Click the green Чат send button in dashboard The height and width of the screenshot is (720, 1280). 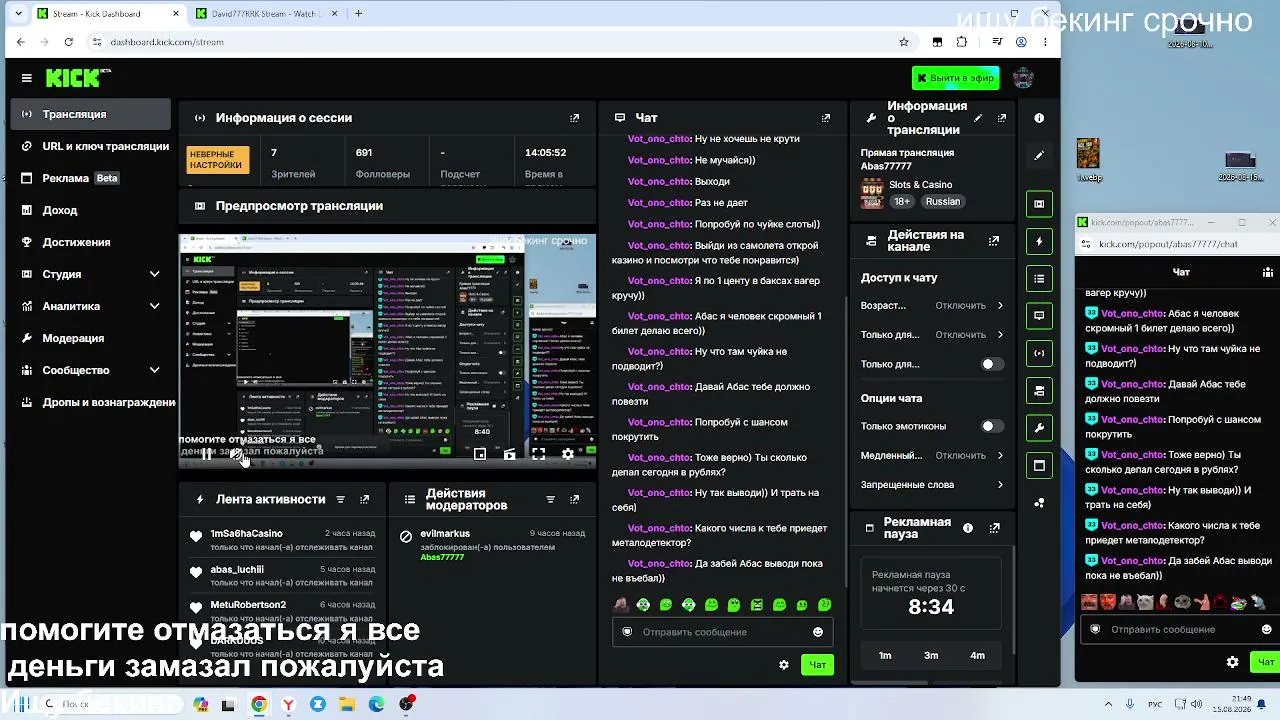(x=817, y=664)
